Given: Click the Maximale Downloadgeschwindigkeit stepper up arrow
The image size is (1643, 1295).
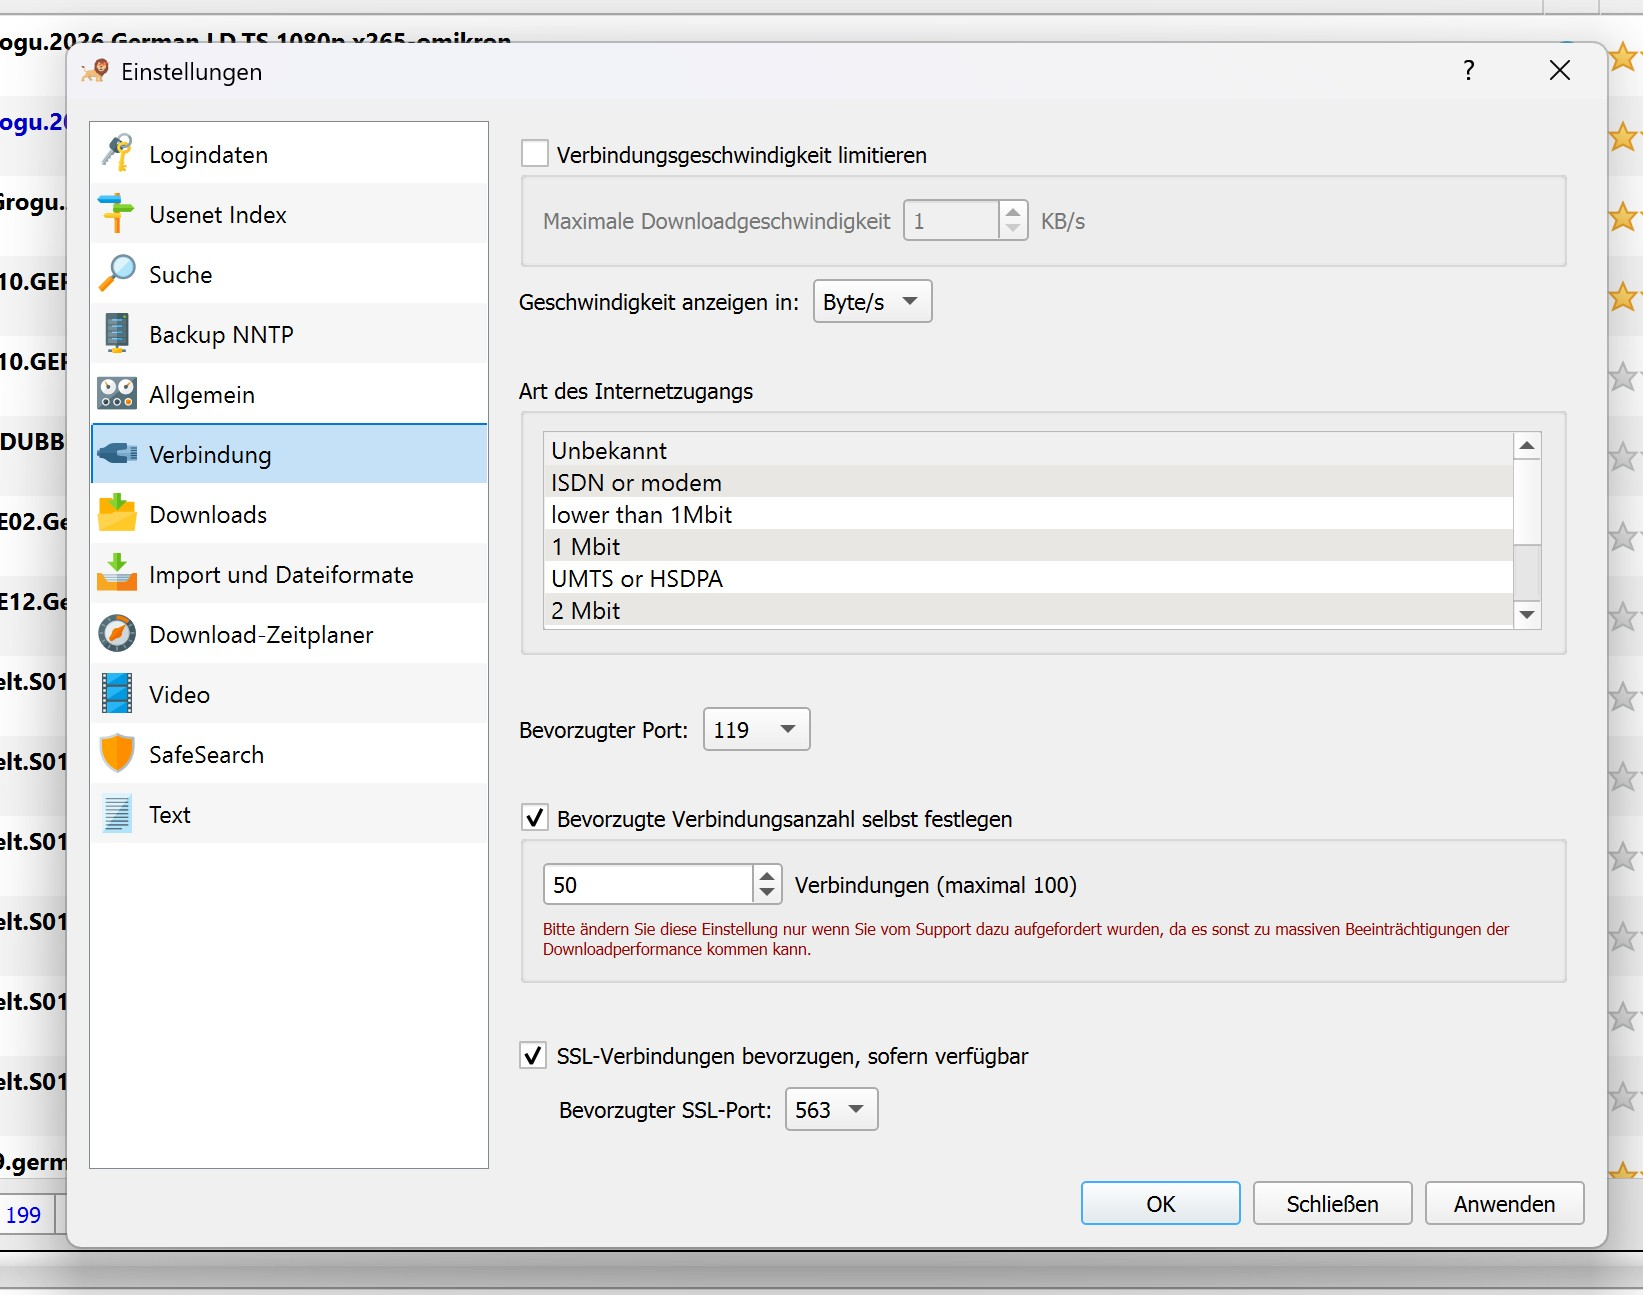Looking at the screenshot, I should point(1013,212).
